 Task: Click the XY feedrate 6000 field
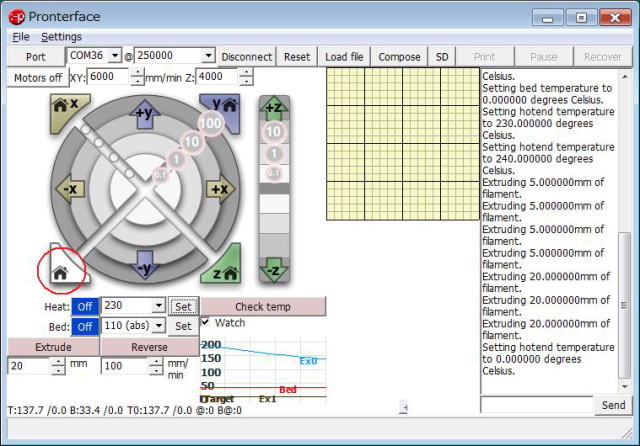(x=109, y=77)
